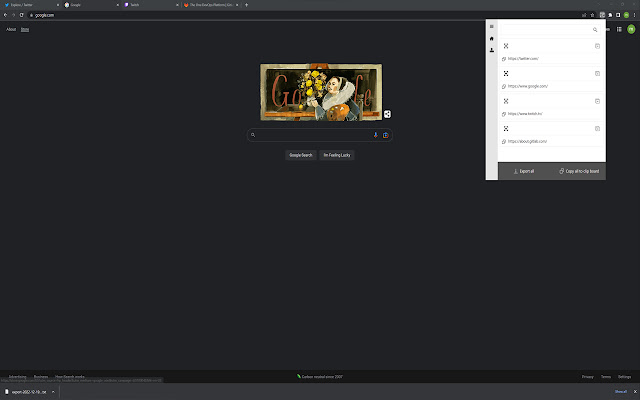The width and height of the screenshot is (640, 400).
Task: Copy the twitch.tv URL with its copy icon
Action: pyautogui.click(x=504, y=114)
